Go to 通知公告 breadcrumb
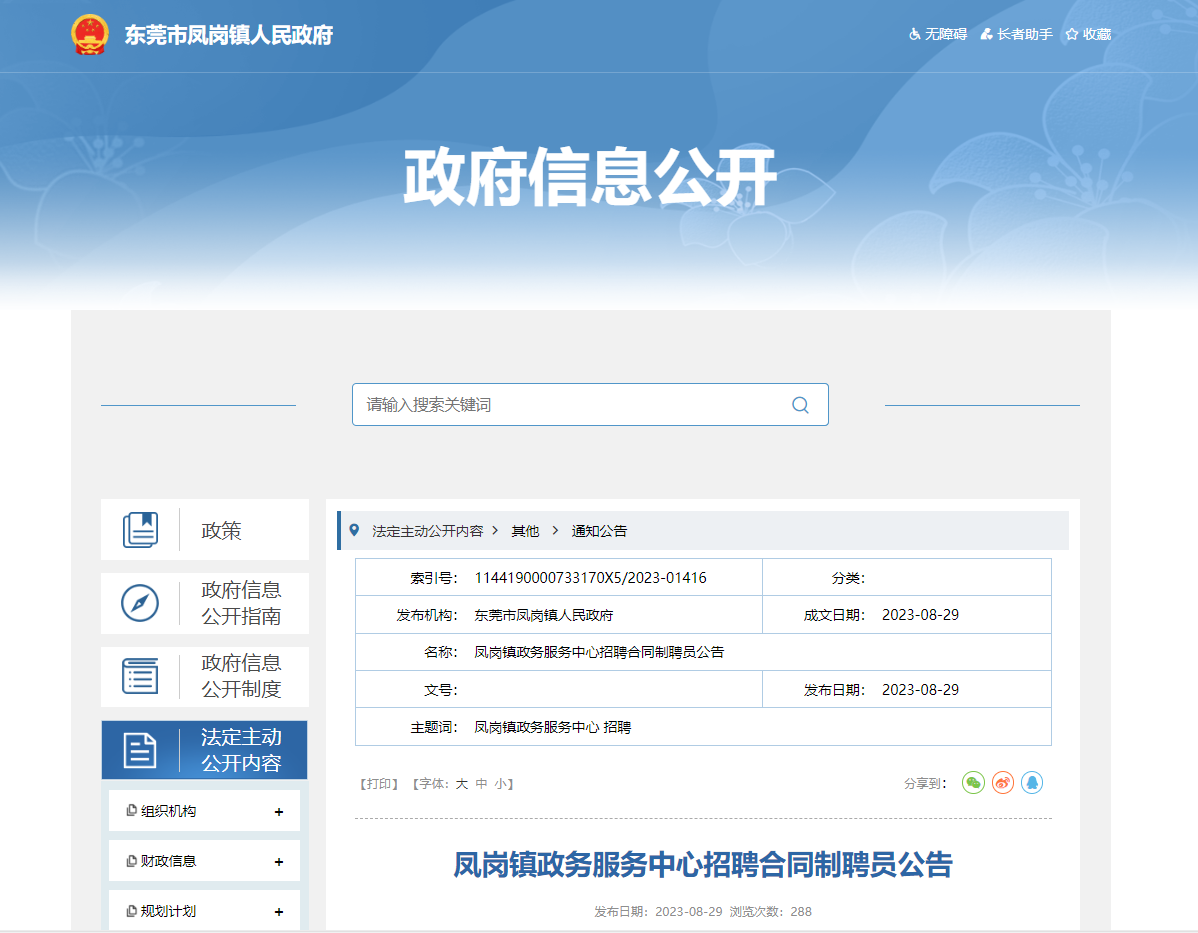1198x933 pixels. 599,531
